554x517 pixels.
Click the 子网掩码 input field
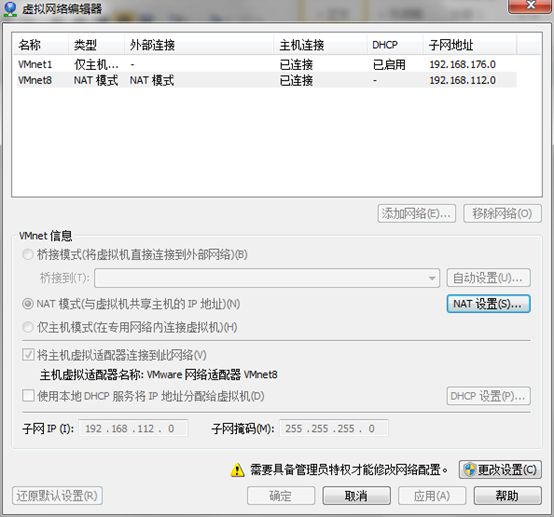pos(334,428)
